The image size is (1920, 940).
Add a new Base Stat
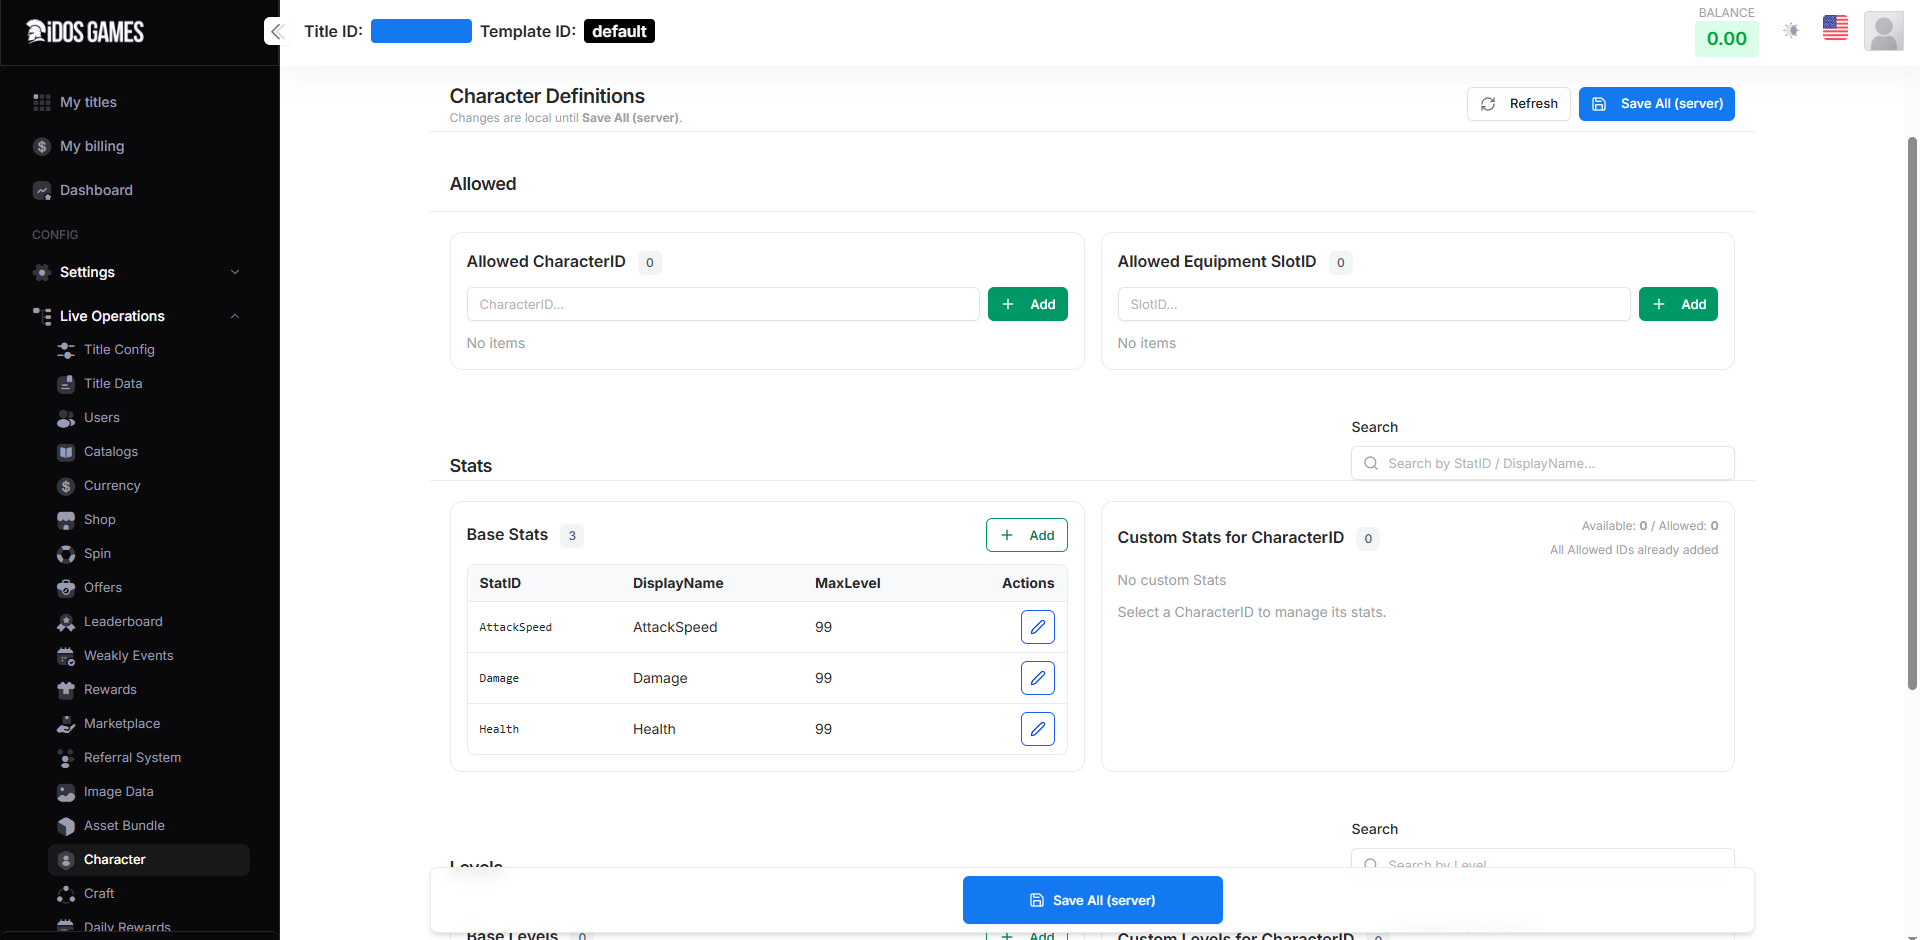pos(1026,535)
